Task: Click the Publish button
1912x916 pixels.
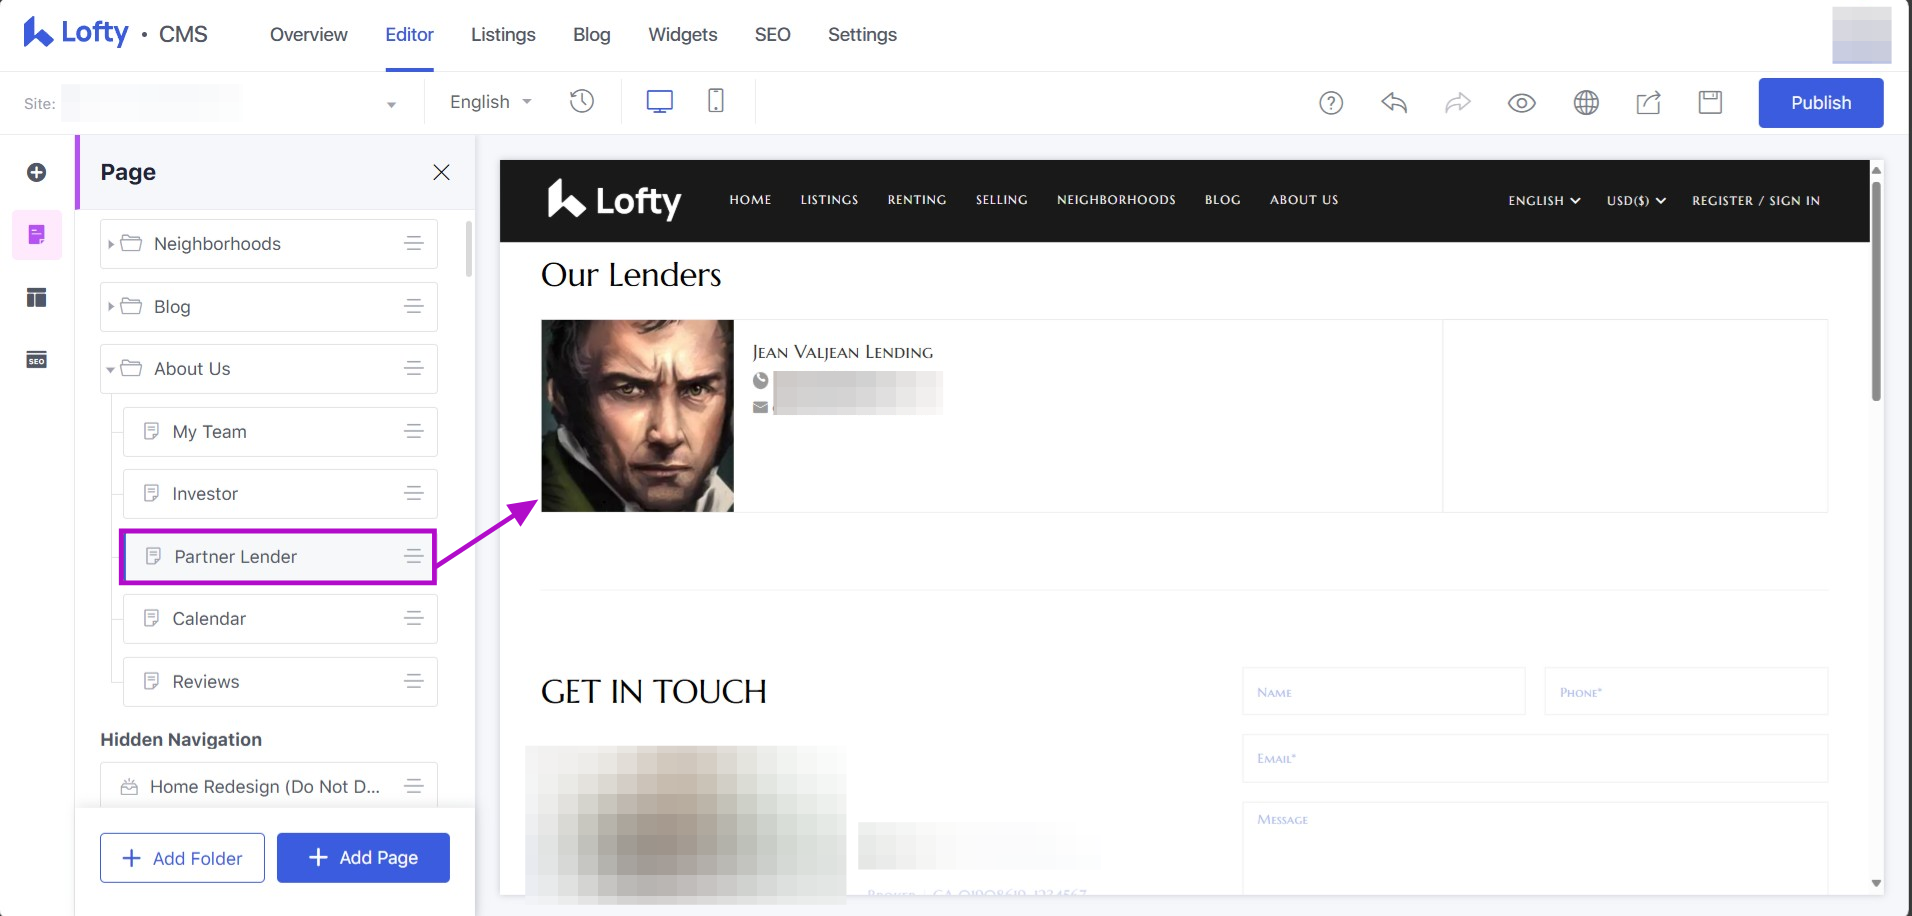Action: (x=1820, y=103)
